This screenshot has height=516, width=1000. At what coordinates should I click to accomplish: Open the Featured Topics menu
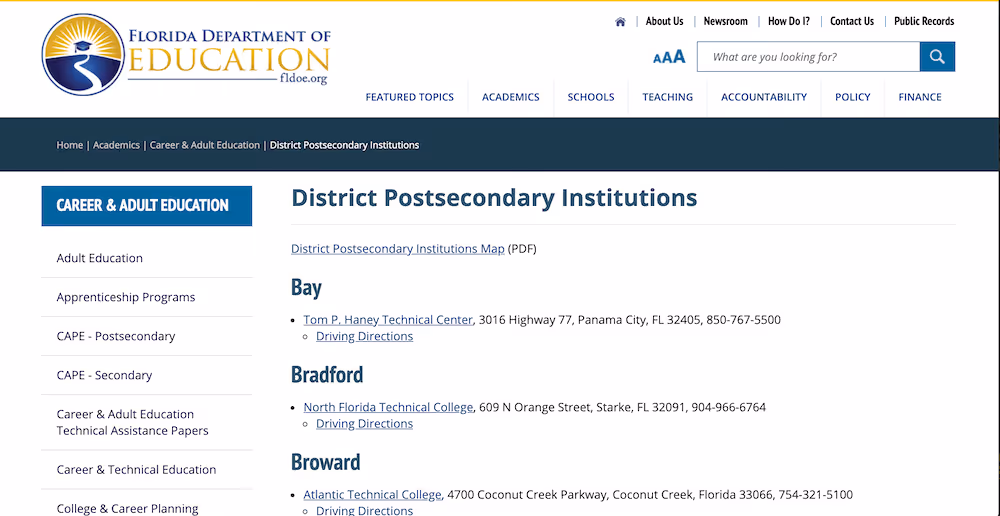409,97
